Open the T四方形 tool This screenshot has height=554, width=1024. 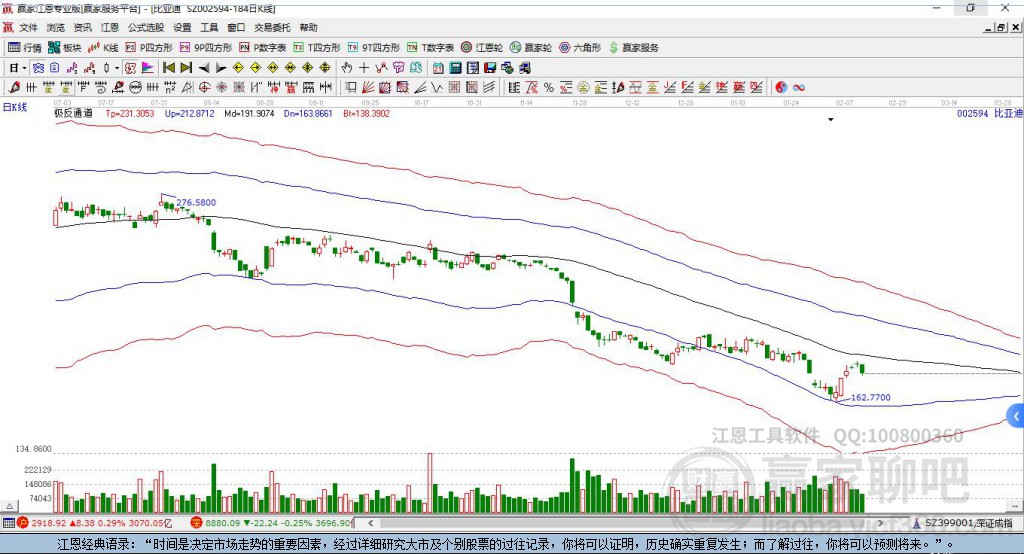(317, 48)
